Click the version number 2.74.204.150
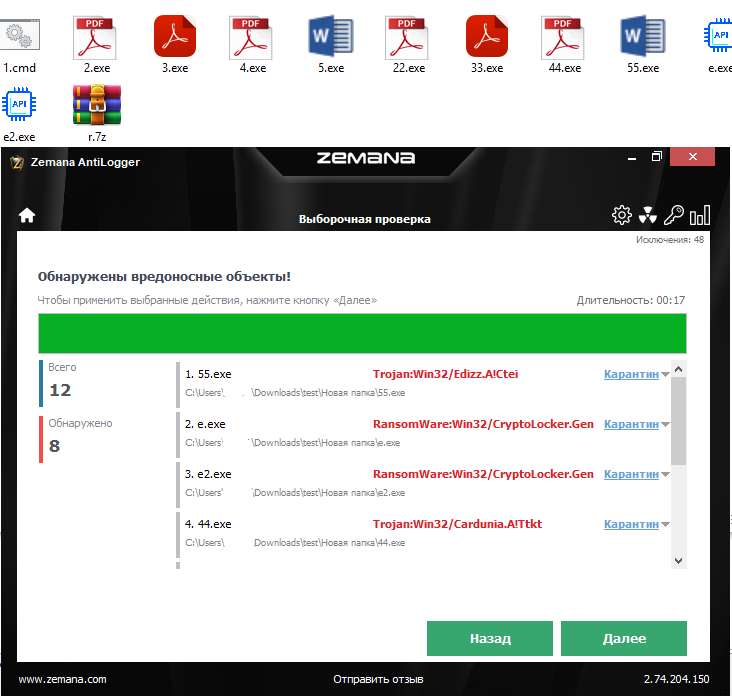The height and width of the screenshot is (696, 732). (676, 679)
